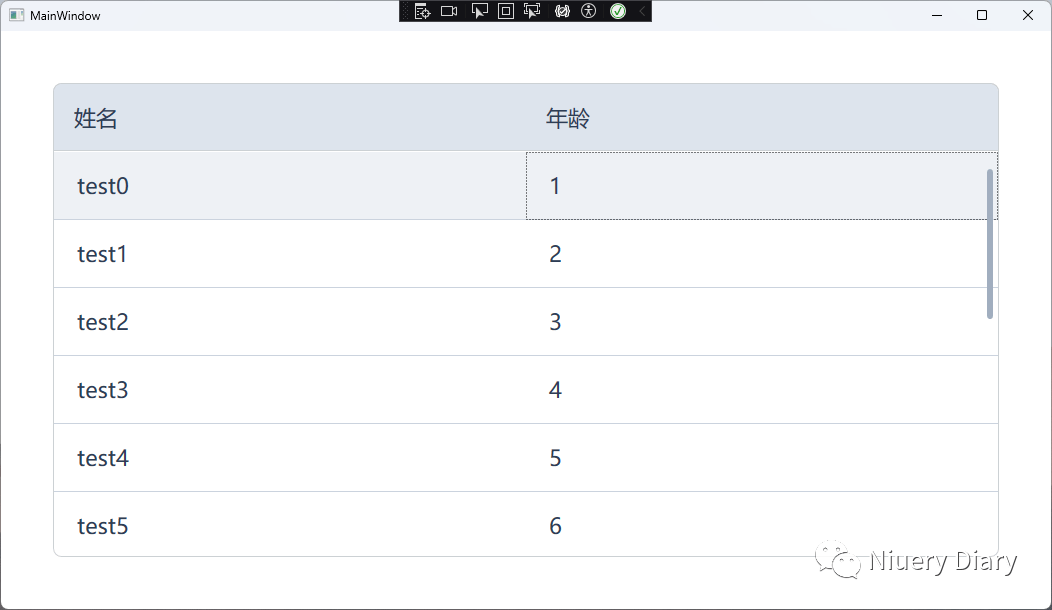Click the green checkmark status icon

pyautogui.click(x=618, y=11)
